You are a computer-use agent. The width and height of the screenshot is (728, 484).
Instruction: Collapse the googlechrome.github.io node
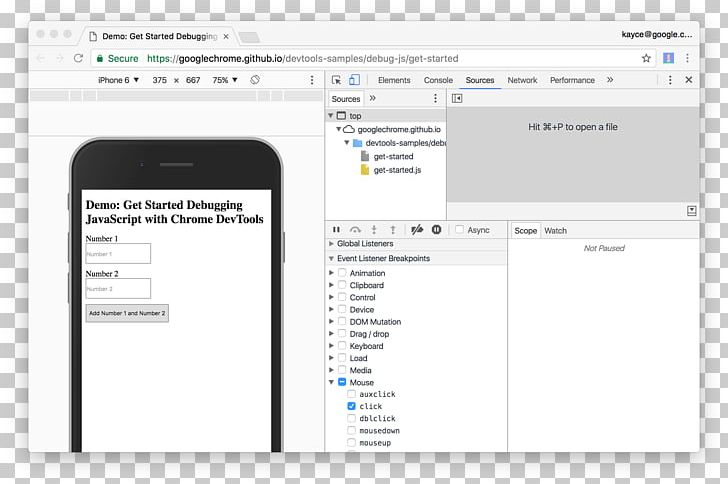[x=338, y=129]
